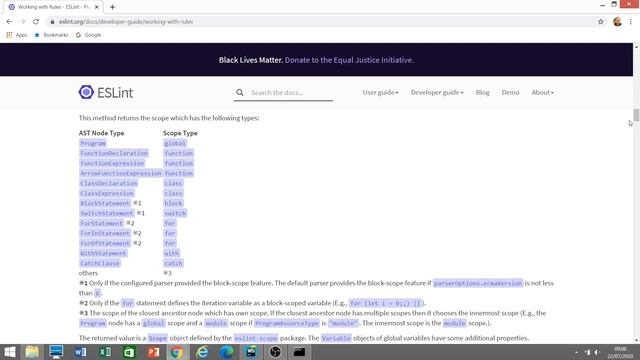The width and height of the screenshot is (640, 360).
Task: Click the AST Node Type column header
Action: pyautogui.click(x=101, y=133)
